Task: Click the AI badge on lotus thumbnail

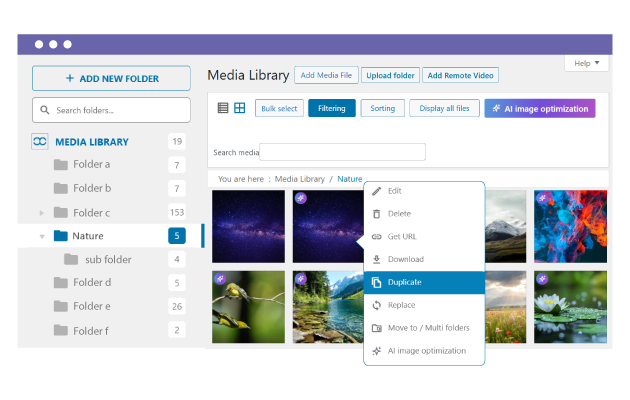Action: click(x=543, y=279)
